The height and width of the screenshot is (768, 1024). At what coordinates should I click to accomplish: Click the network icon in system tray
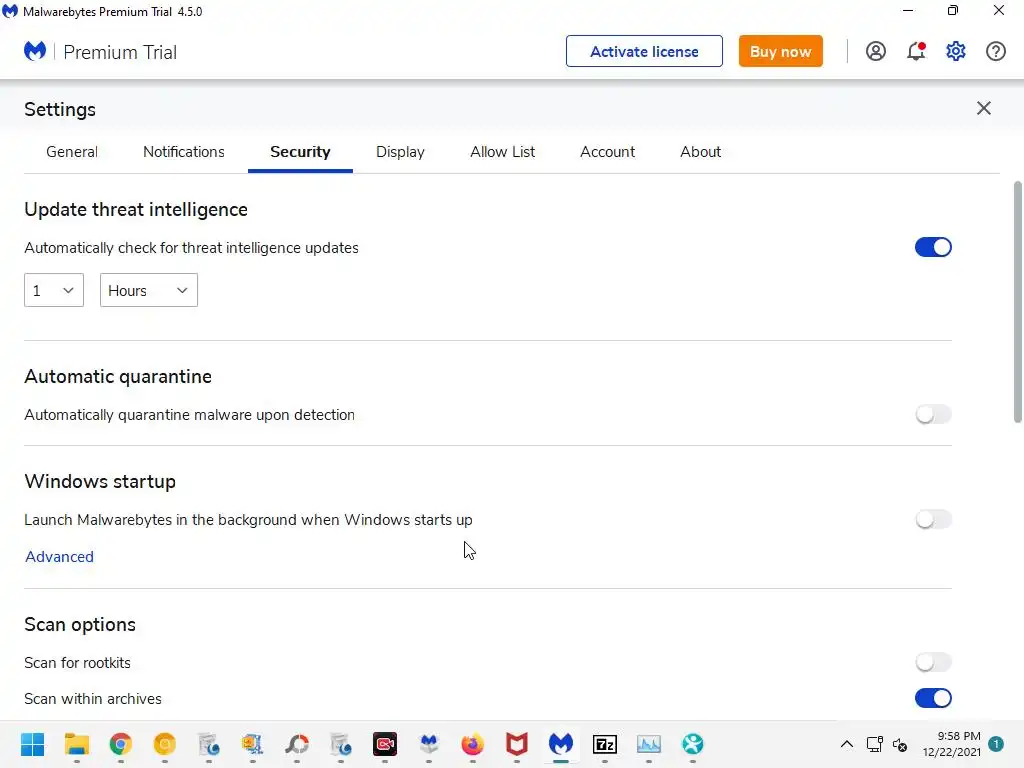(x=874, y=744)
